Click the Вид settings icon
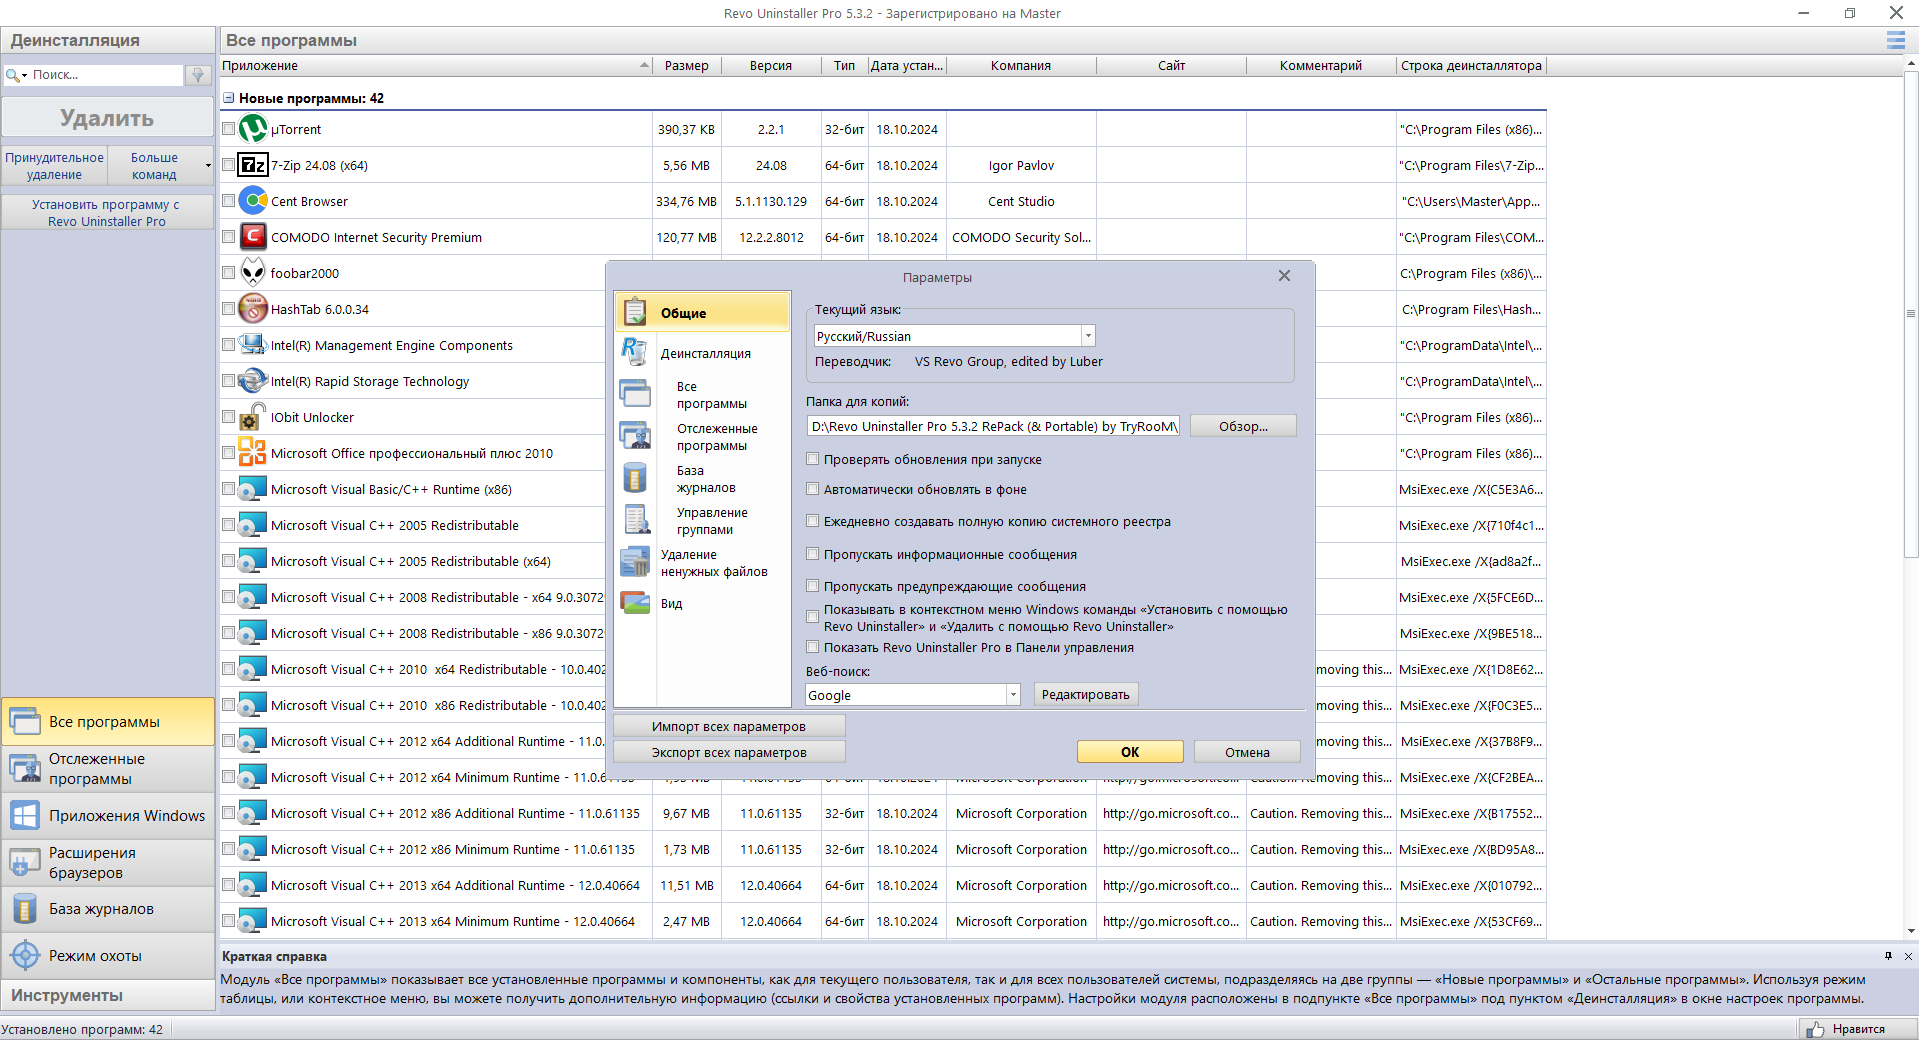Viewport: 1919px width, 1040px height. [635, 603]
